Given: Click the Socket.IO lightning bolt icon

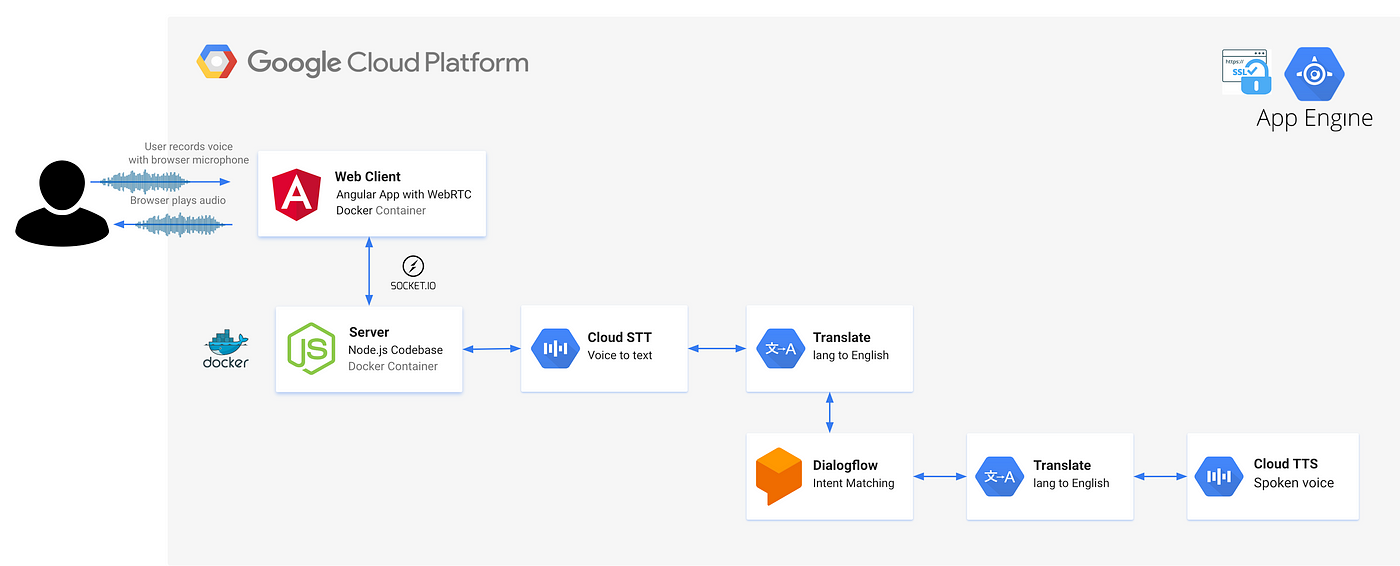Looking at the screenshot, I should 413,266.
